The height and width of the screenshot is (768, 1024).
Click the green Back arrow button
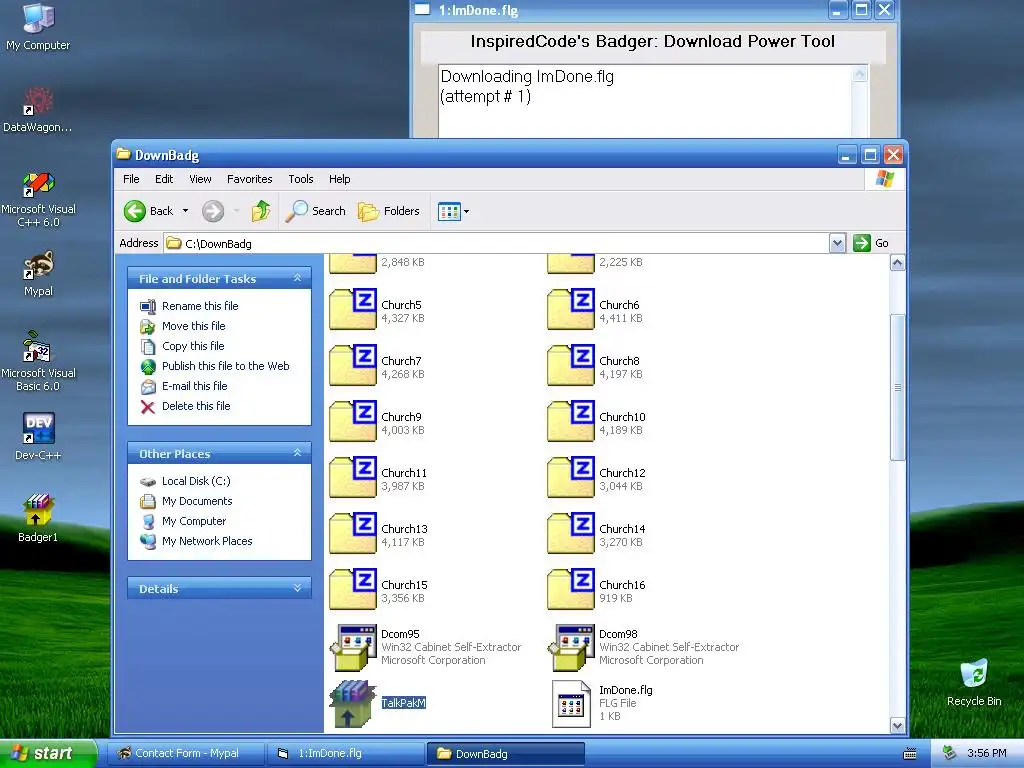pos(135,211)
